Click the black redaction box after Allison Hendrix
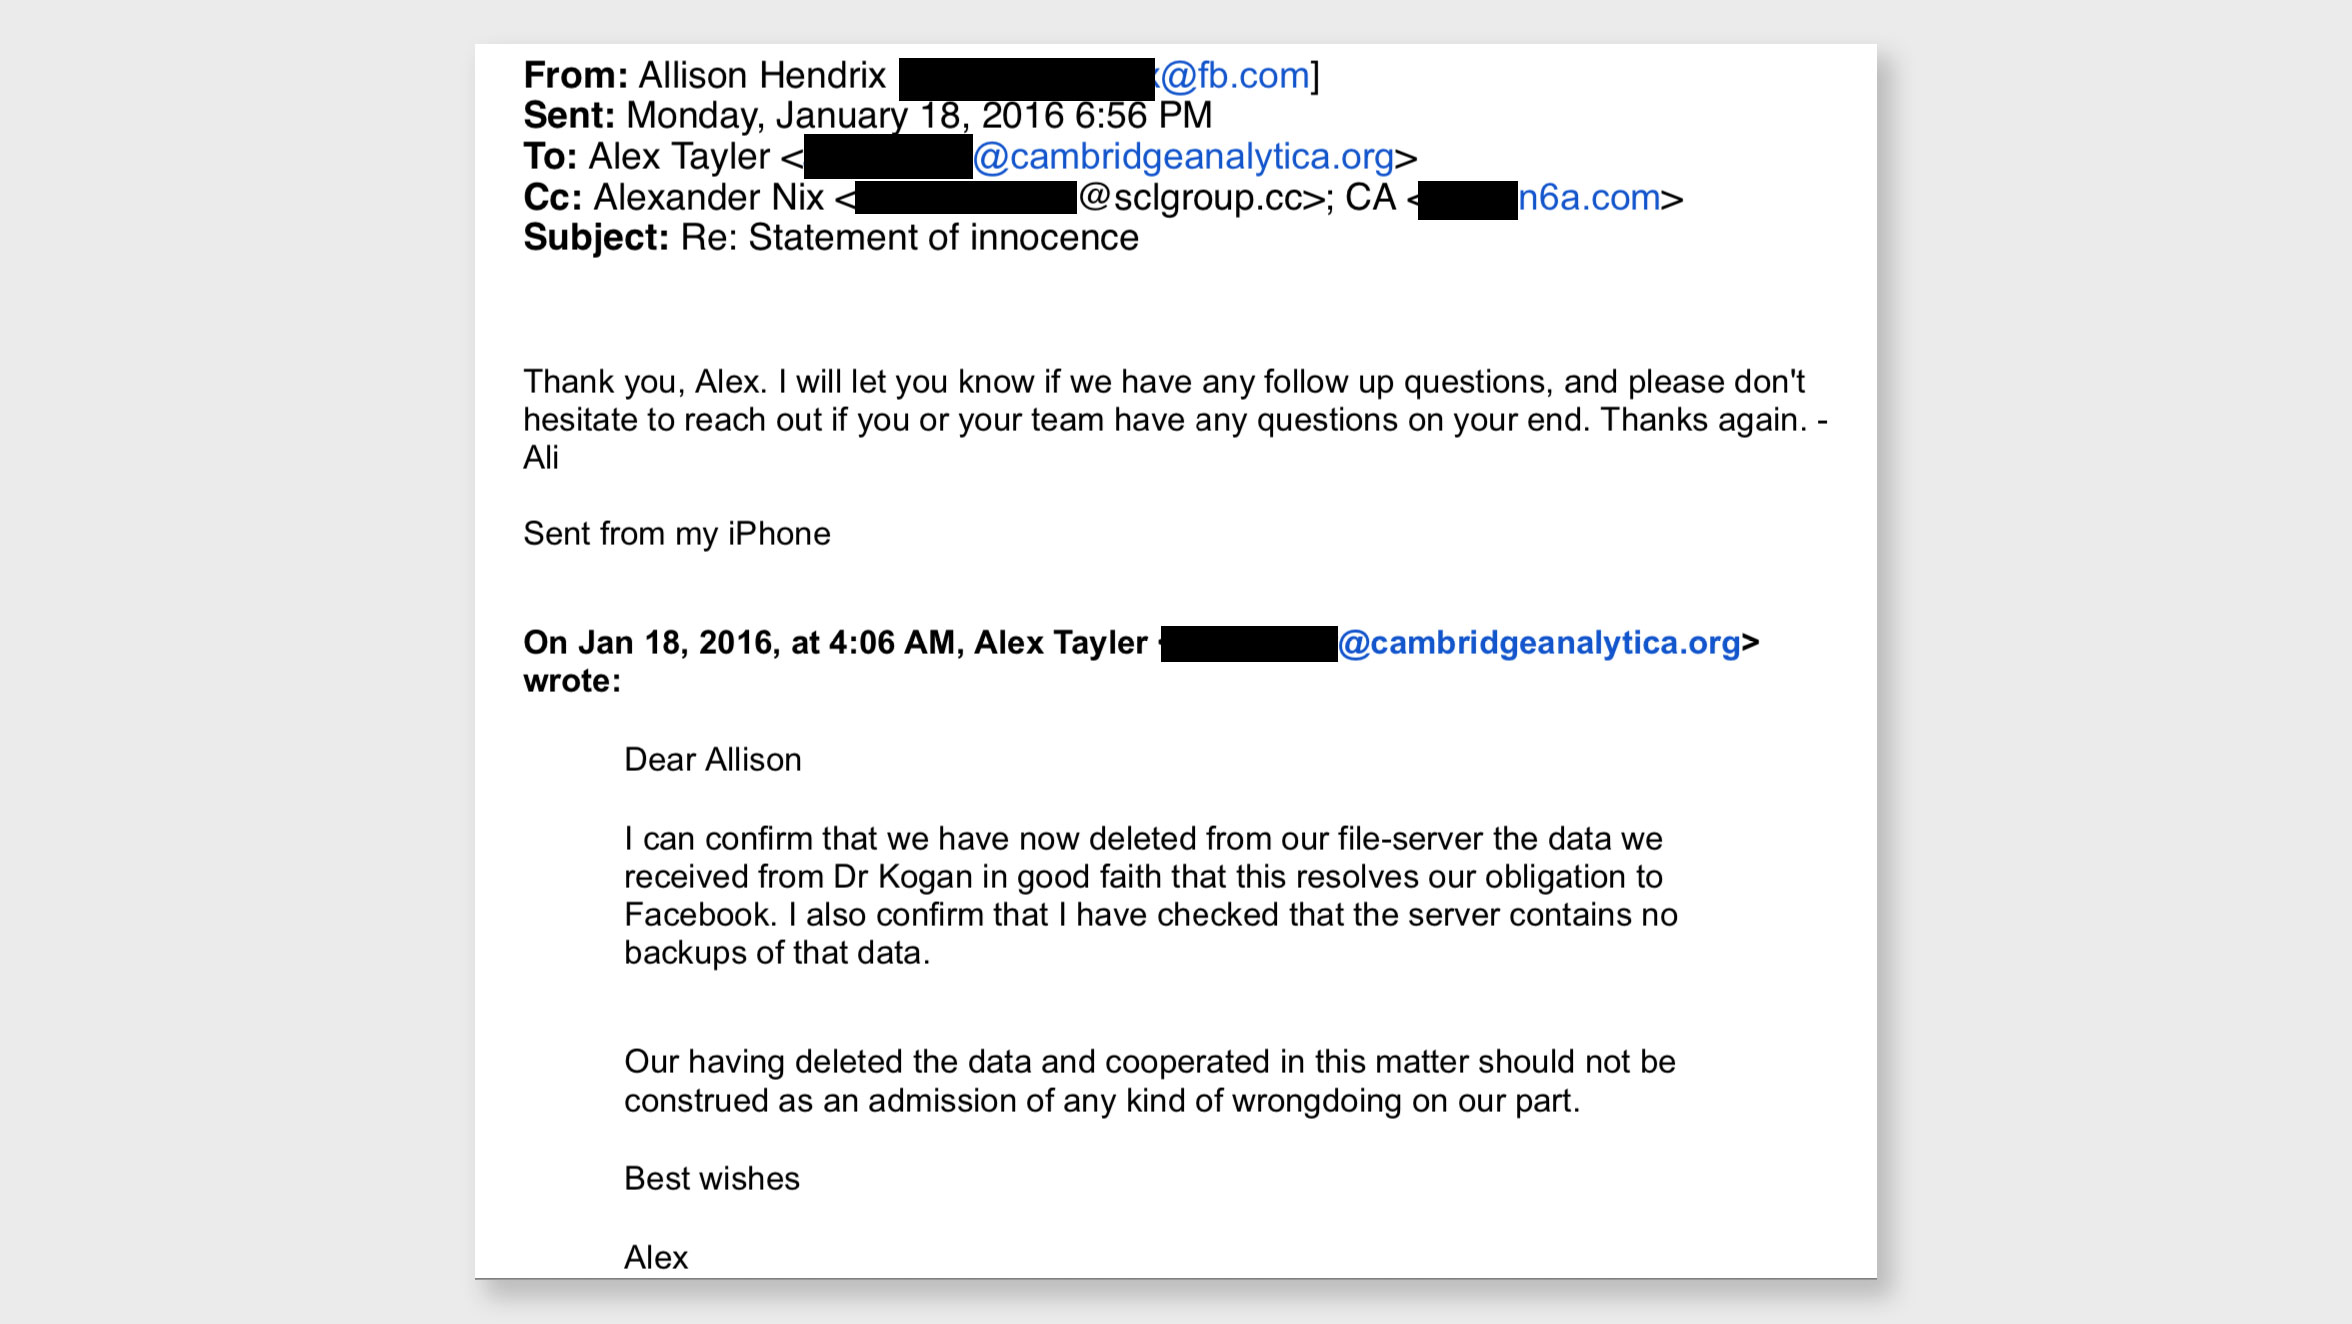Image resolution: width=2352 pixels, height=1324 pixels. (1026, 79)
